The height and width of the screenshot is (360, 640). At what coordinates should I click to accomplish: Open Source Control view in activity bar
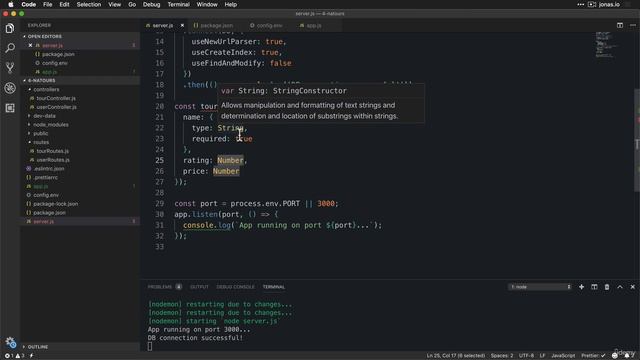click(x=10, y=68)
